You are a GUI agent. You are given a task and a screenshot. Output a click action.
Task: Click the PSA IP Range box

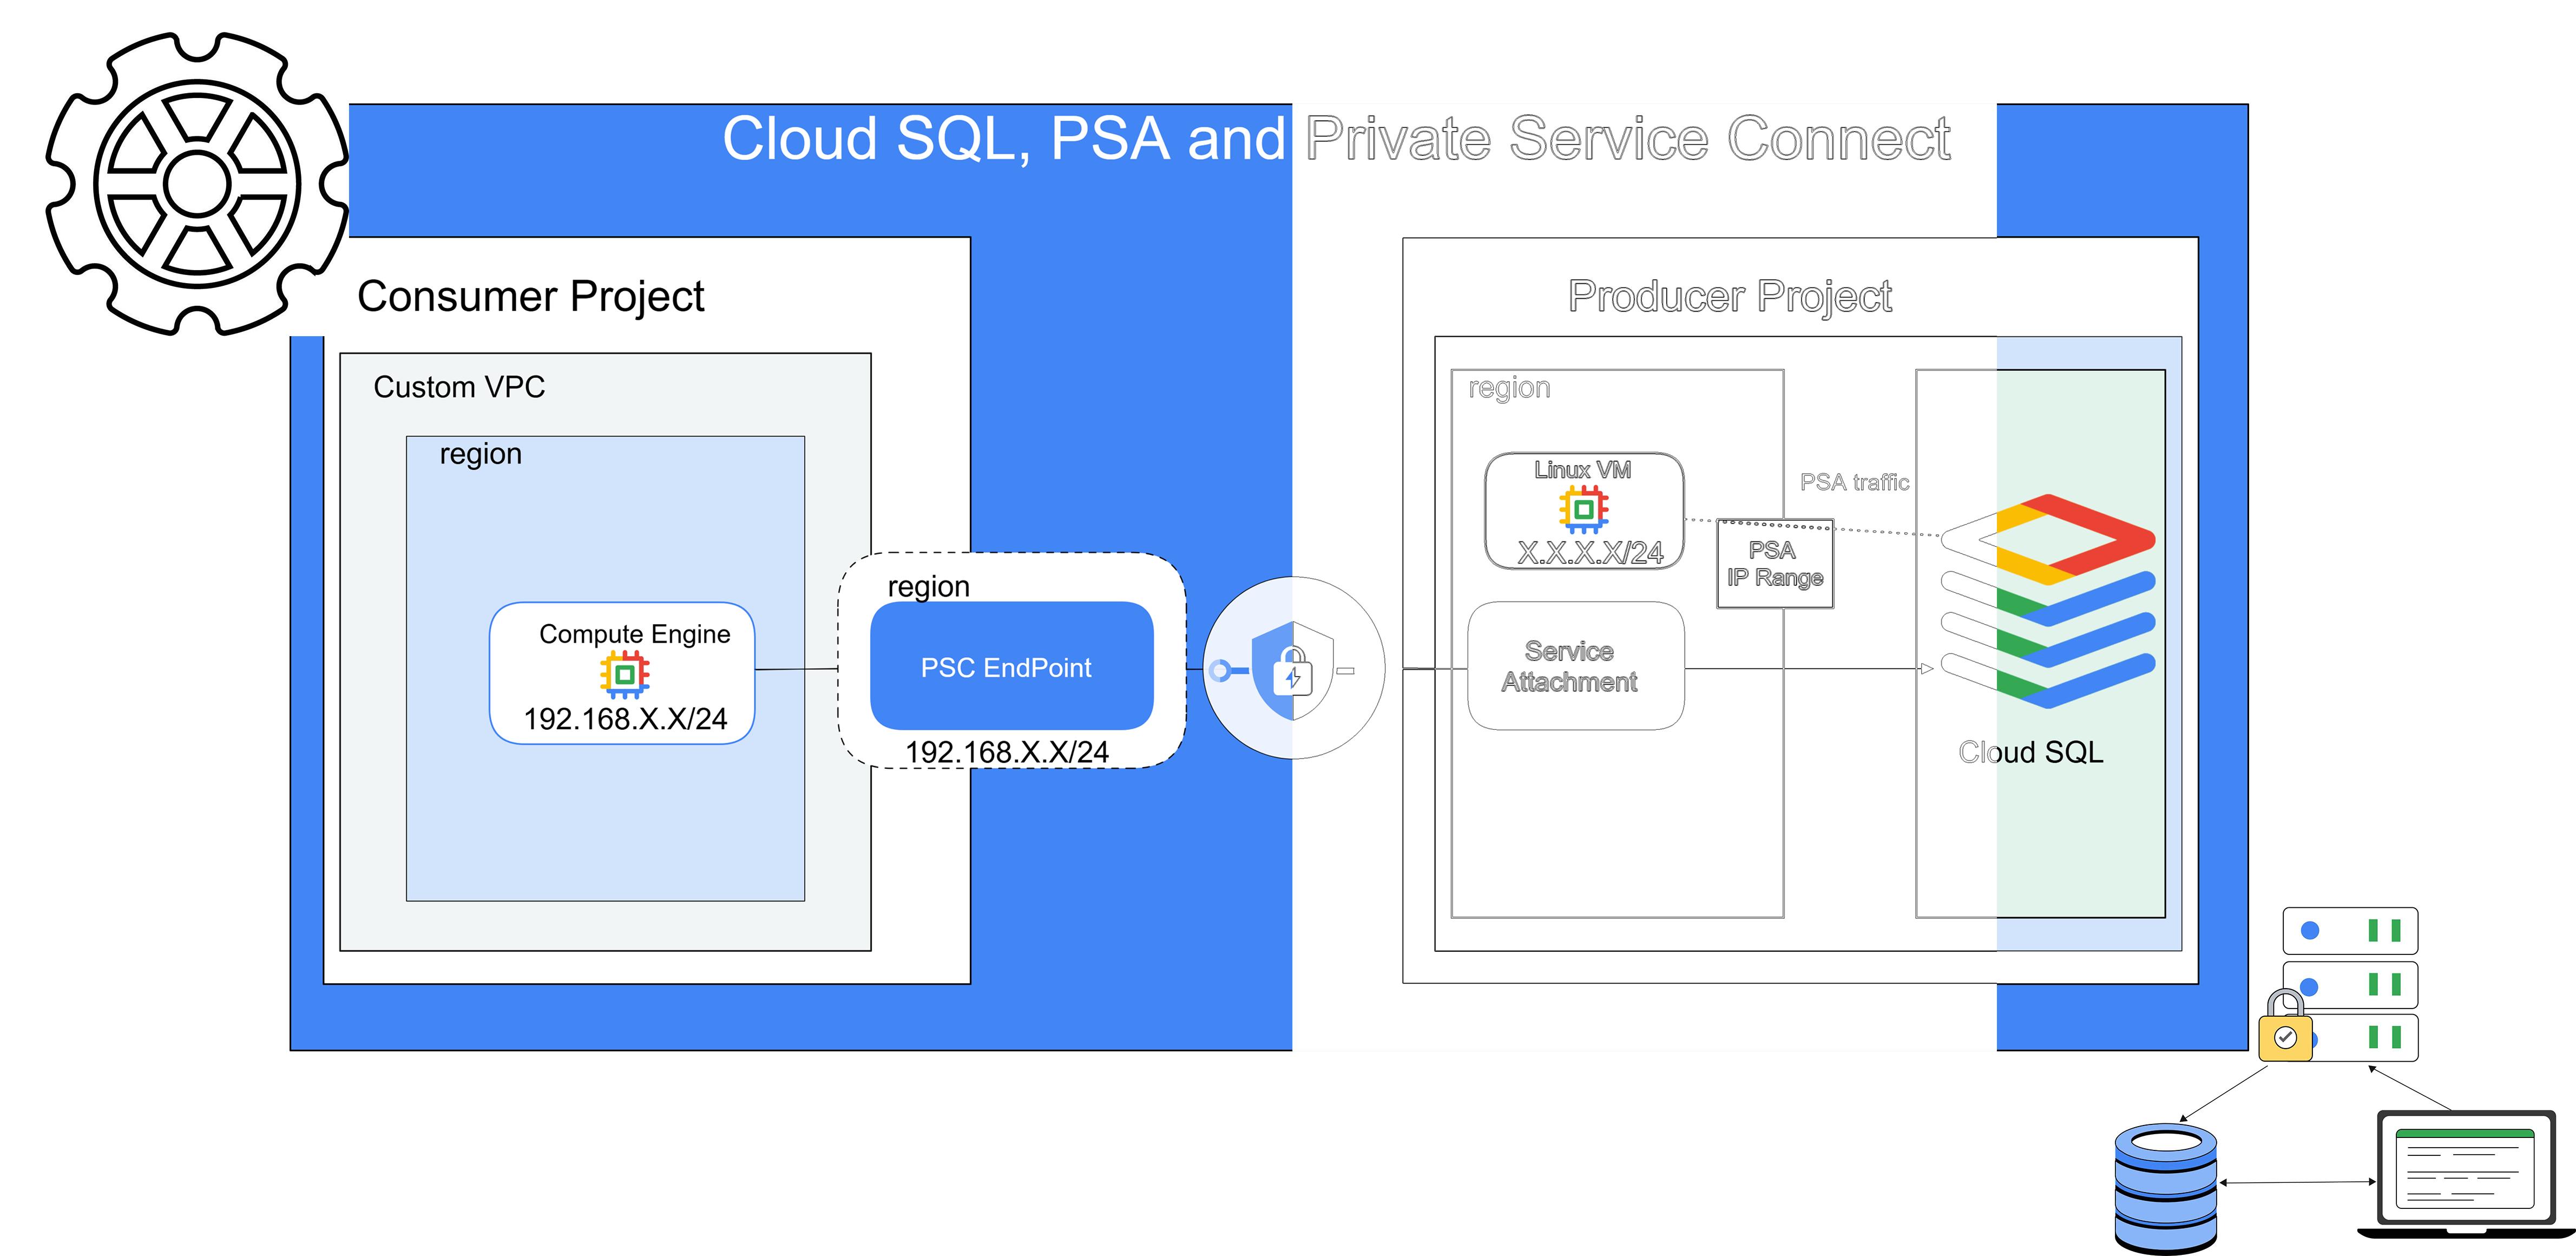[1774, 564]
